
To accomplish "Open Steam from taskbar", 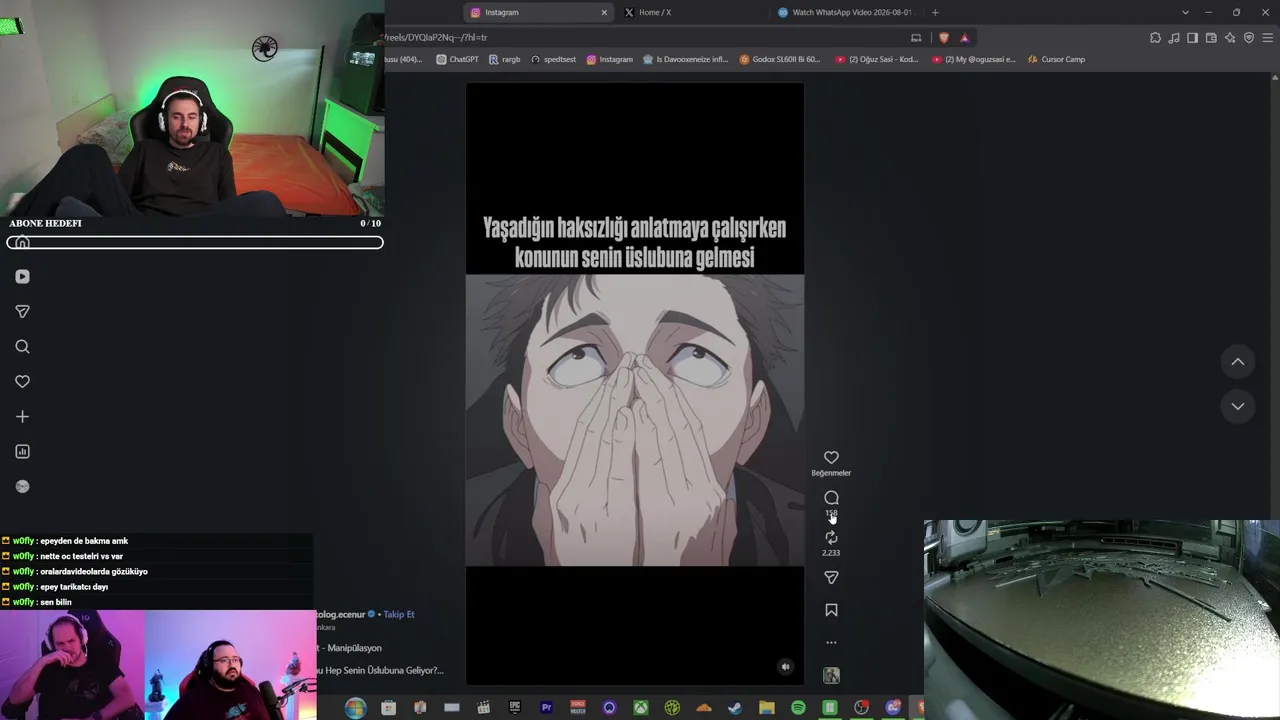I will pos(735,708).
